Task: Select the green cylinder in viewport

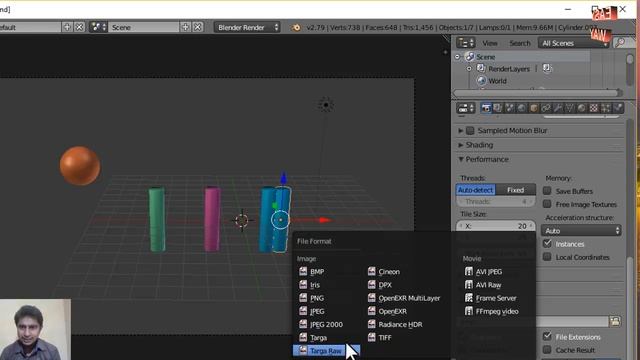Action: click(157, 220)
